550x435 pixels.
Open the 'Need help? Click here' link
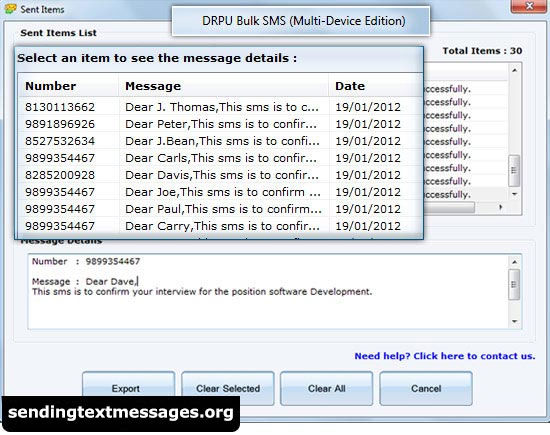click(445, 356)
